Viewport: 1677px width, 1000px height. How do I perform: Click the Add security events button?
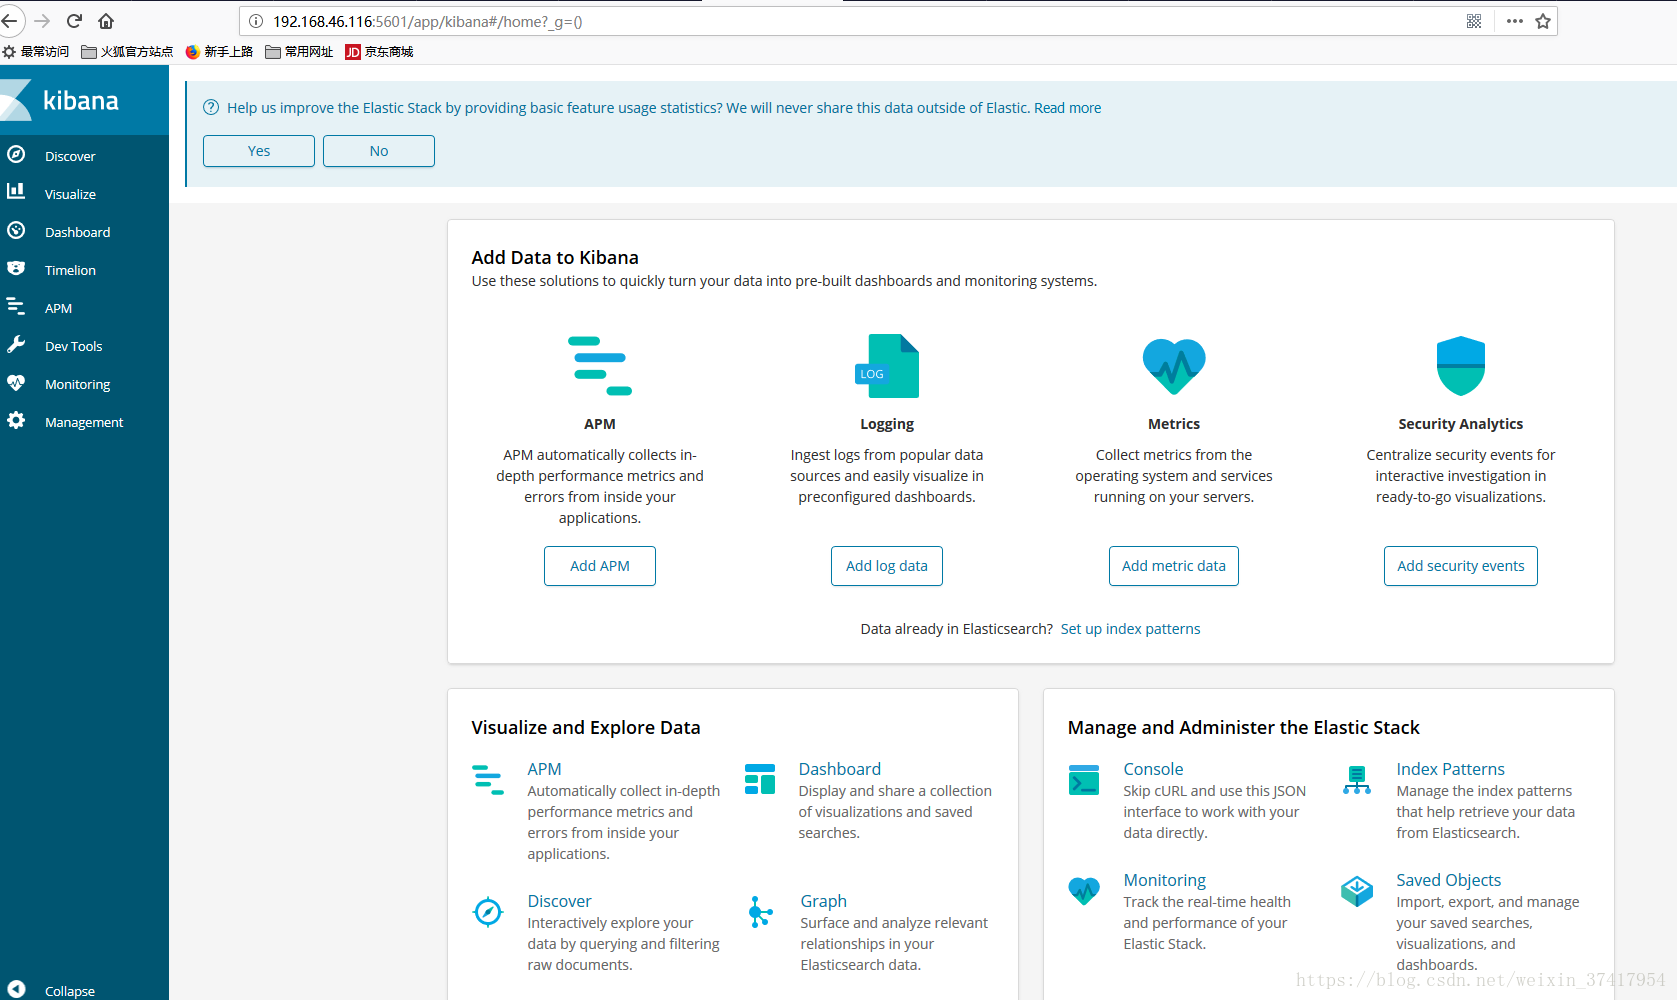(x=1461, y=566)
